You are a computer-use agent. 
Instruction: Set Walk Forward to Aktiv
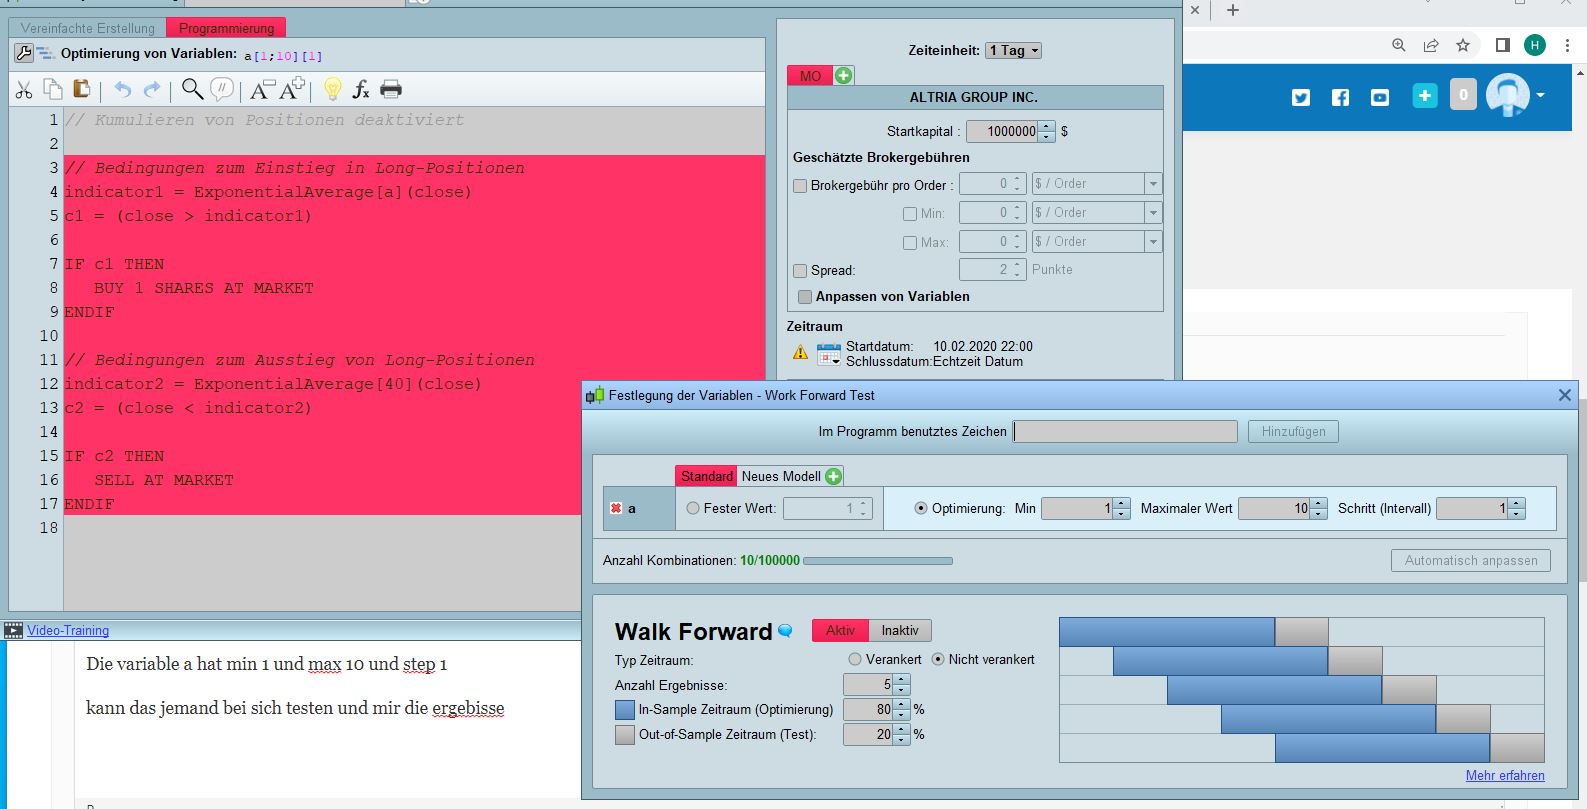[x=840, y=631]
